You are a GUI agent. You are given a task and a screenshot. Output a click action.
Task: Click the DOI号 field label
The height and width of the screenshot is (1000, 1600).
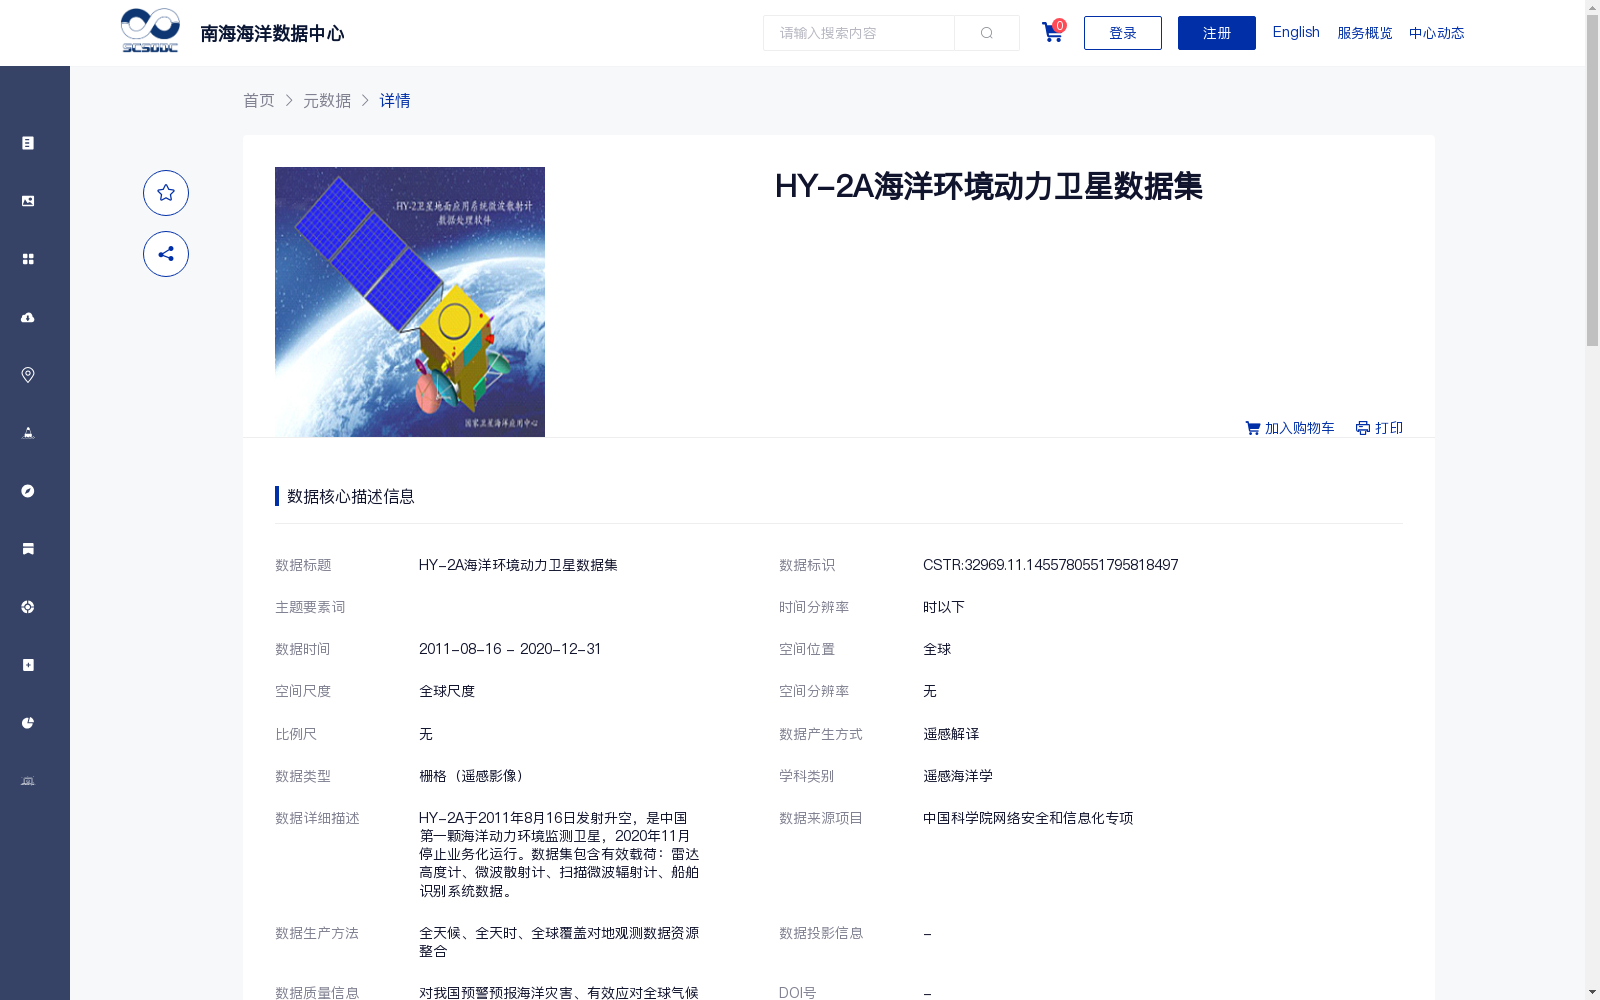[797, 992]
